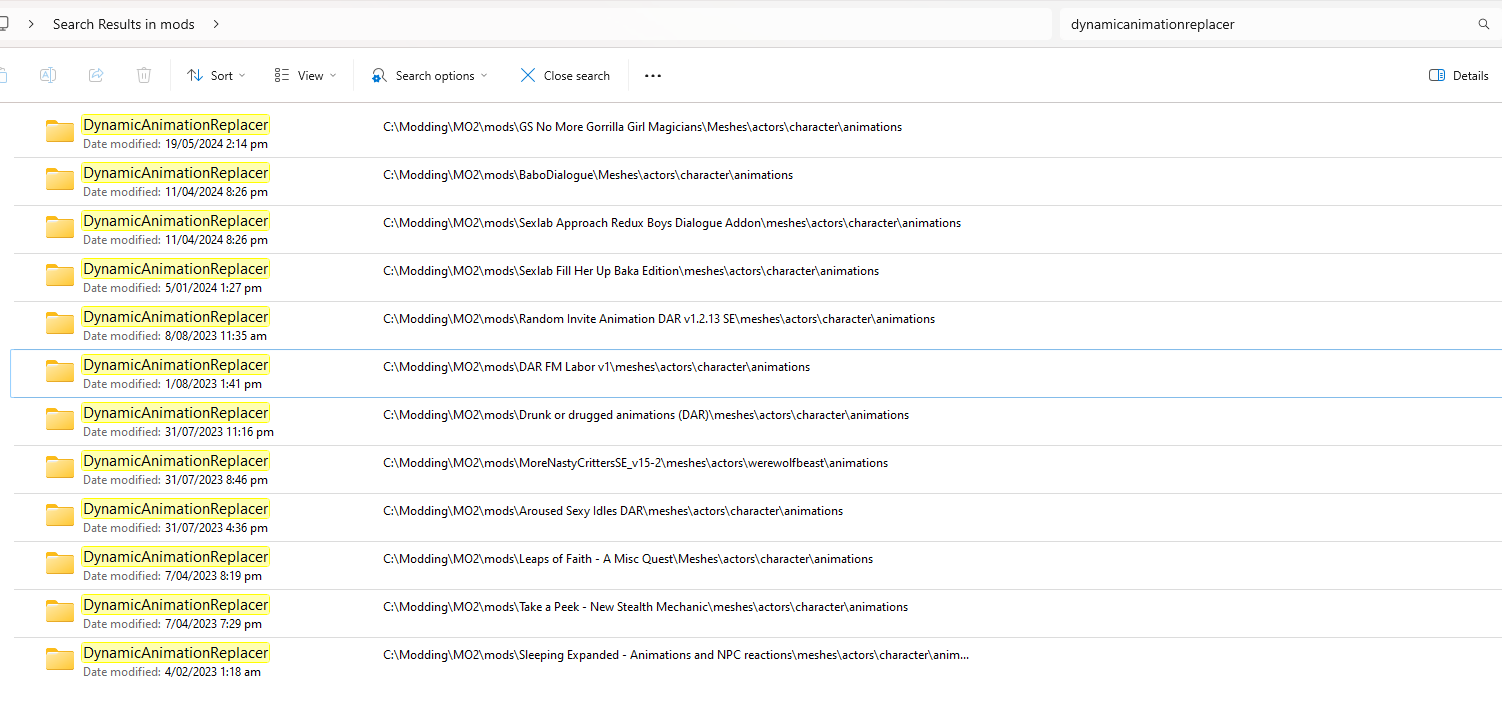Viewport: 1502px width, 708px height.
Task: Click path for BaboDialogue mod
Action: click(x=588, y=175)
